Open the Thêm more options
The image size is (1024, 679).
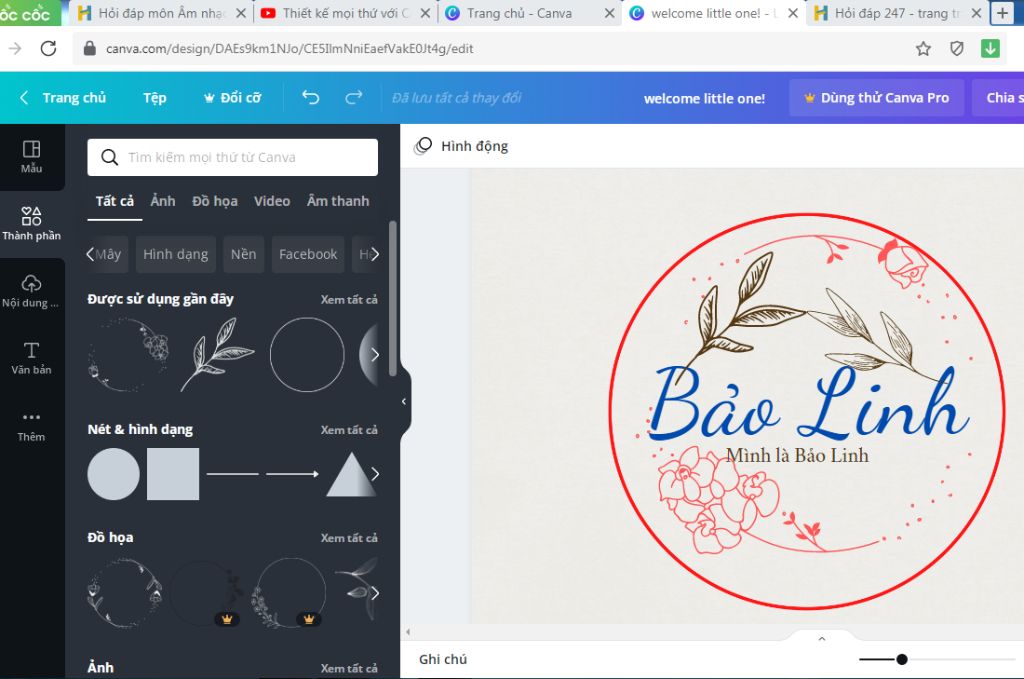(x=31, y=426)
